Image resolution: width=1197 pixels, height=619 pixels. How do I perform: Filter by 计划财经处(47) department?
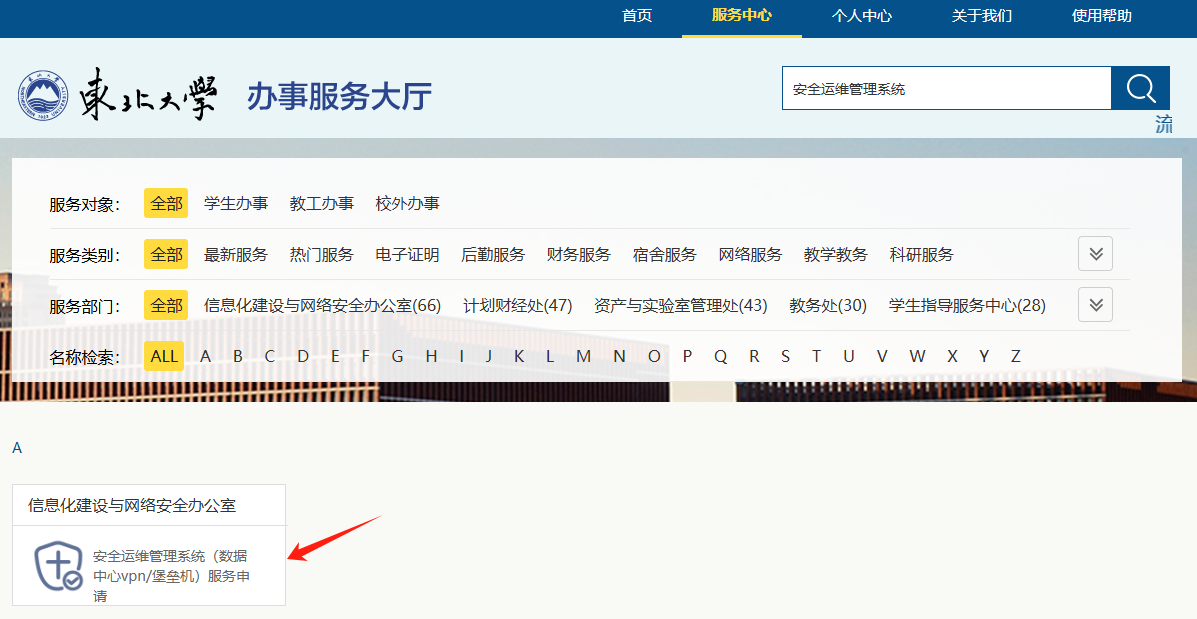tap(517, 305)
